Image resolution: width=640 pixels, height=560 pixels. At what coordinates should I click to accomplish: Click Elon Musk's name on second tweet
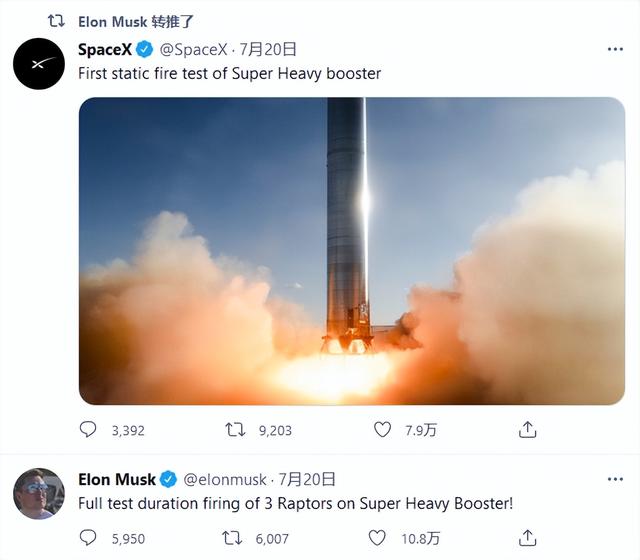point(119,479)
